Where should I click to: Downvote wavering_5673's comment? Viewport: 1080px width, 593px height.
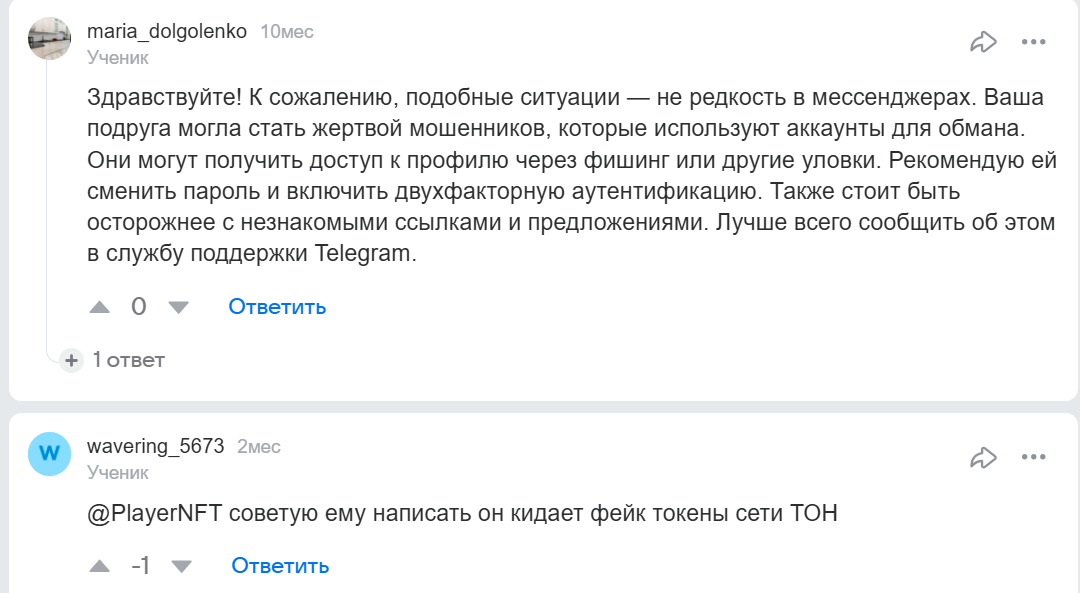tap(181, 566)
